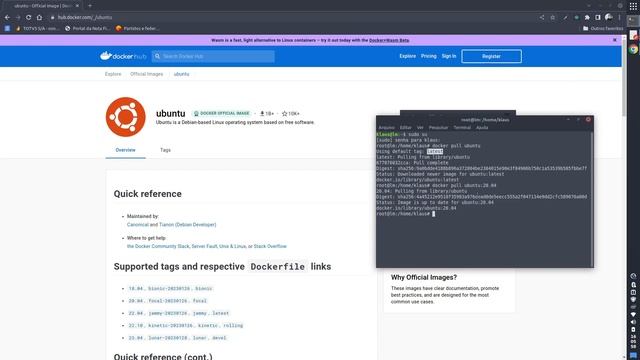
Task: Open the Chrome launcher in the side panel
Action: coord(633,49)
